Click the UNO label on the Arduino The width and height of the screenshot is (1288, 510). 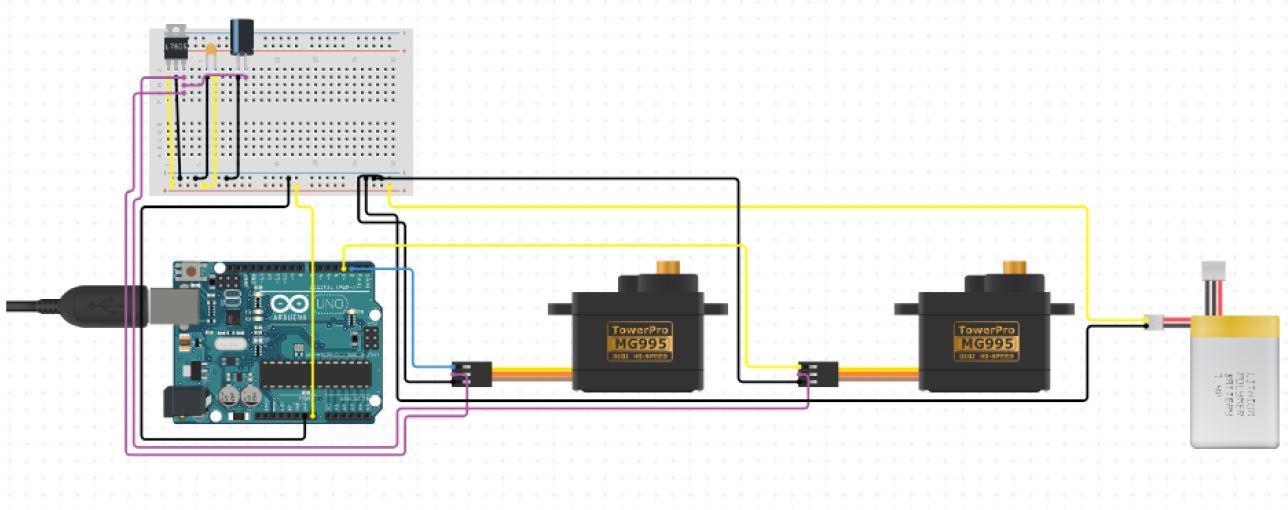pyautogui.click(x=330, y=305)
